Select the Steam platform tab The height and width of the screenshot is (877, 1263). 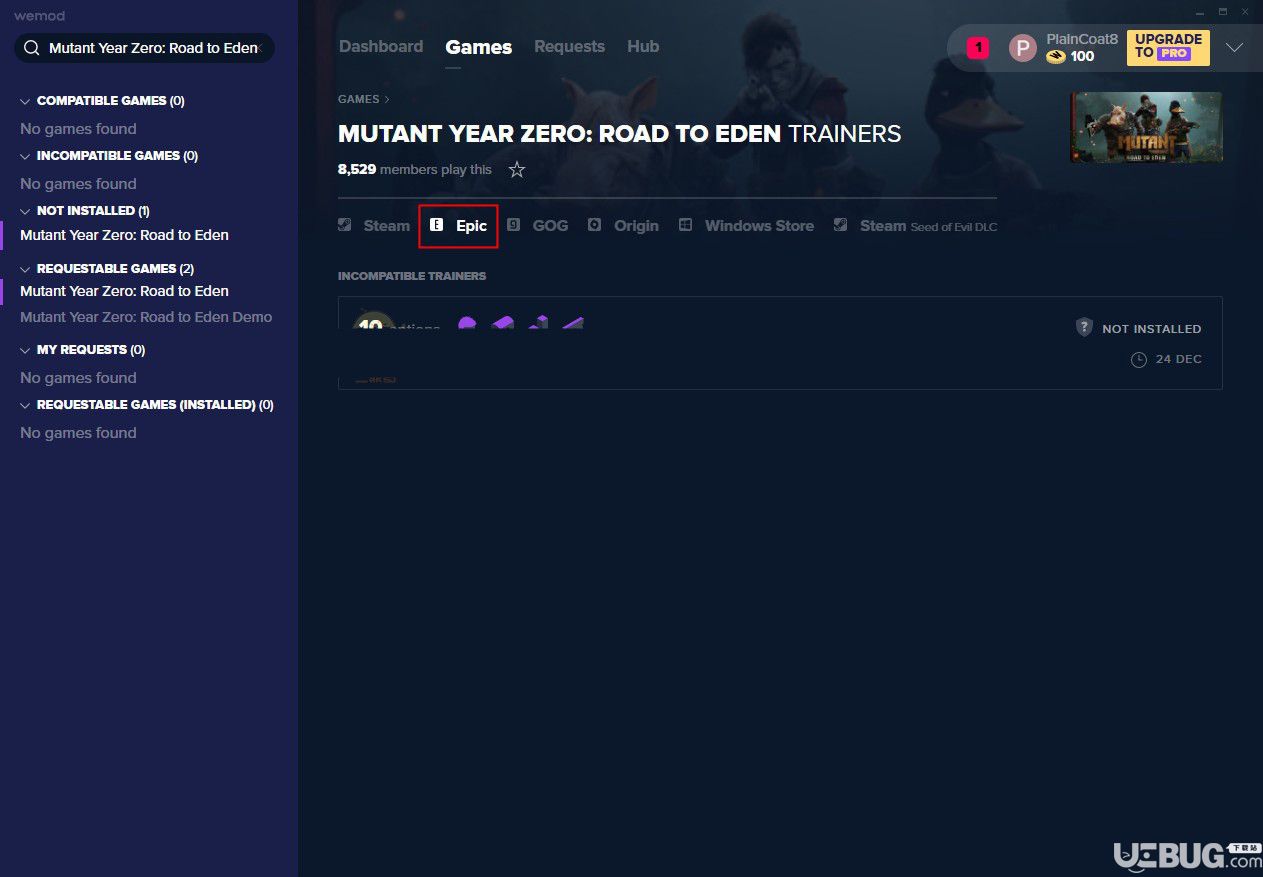coord(374,226)
